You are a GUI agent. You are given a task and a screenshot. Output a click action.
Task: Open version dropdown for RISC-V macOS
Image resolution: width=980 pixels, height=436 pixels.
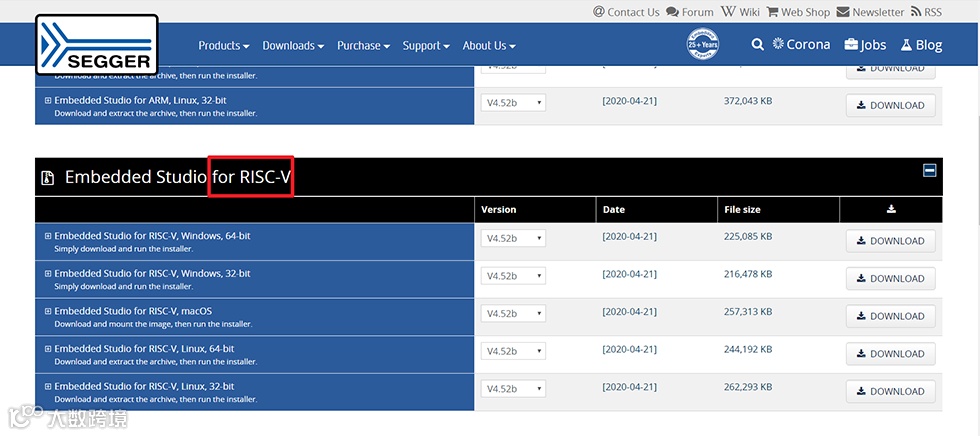click(x=513, y=314)
